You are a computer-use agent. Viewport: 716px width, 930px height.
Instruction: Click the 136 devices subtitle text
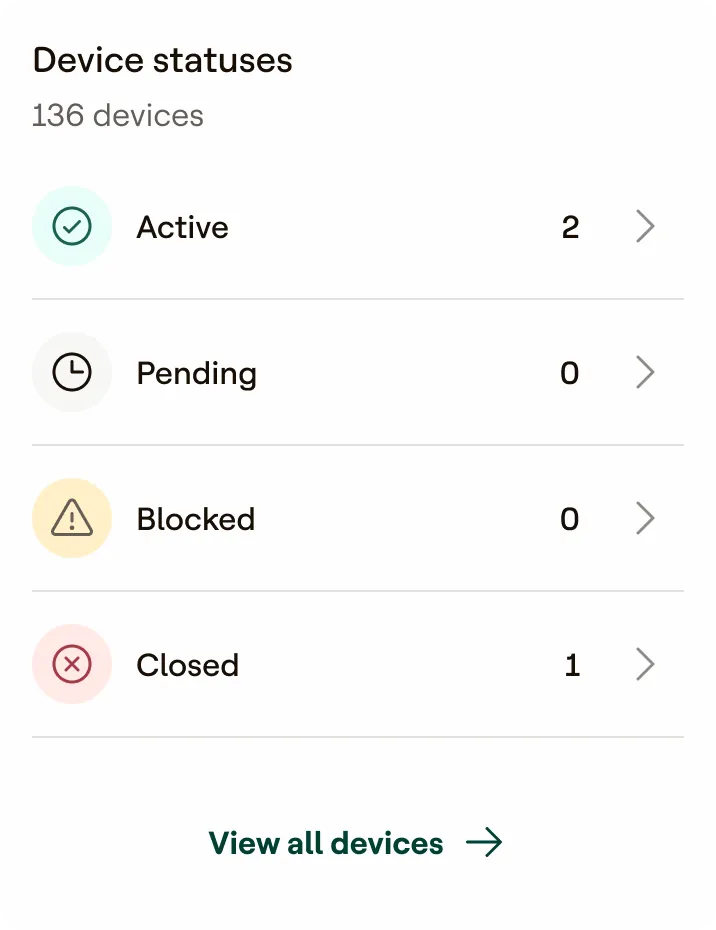point(117,115)
